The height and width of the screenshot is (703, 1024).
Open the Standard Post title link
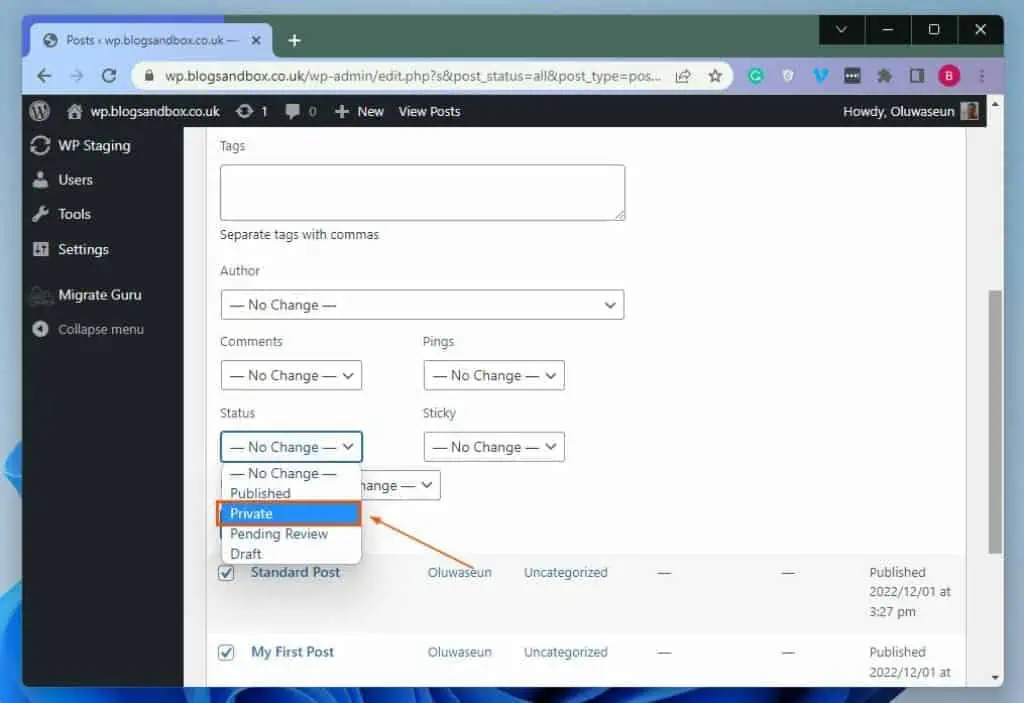(295, 572)
